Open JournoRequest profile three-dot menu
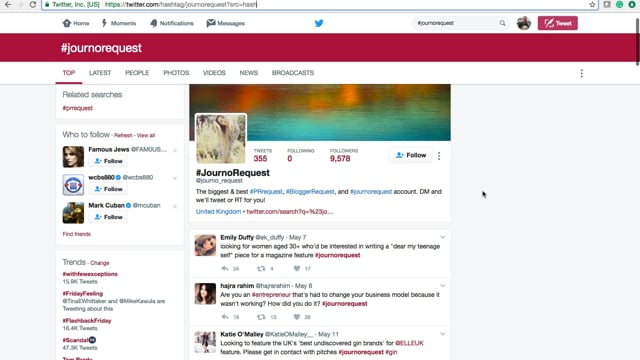 tap(439, 156)
